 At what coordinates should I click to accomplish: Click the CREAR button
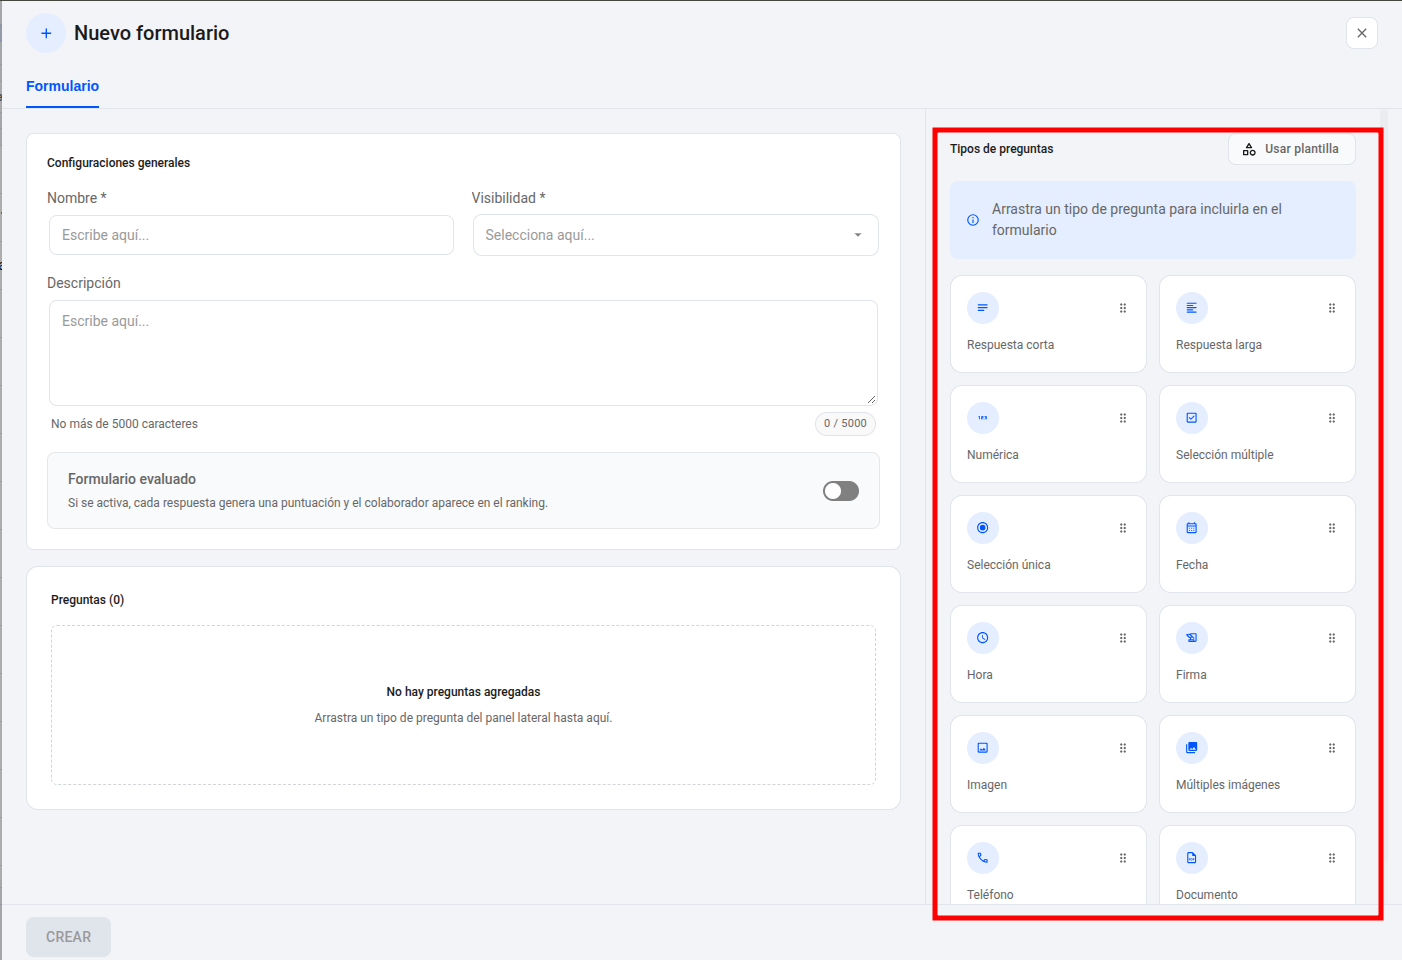coord(68,937)
